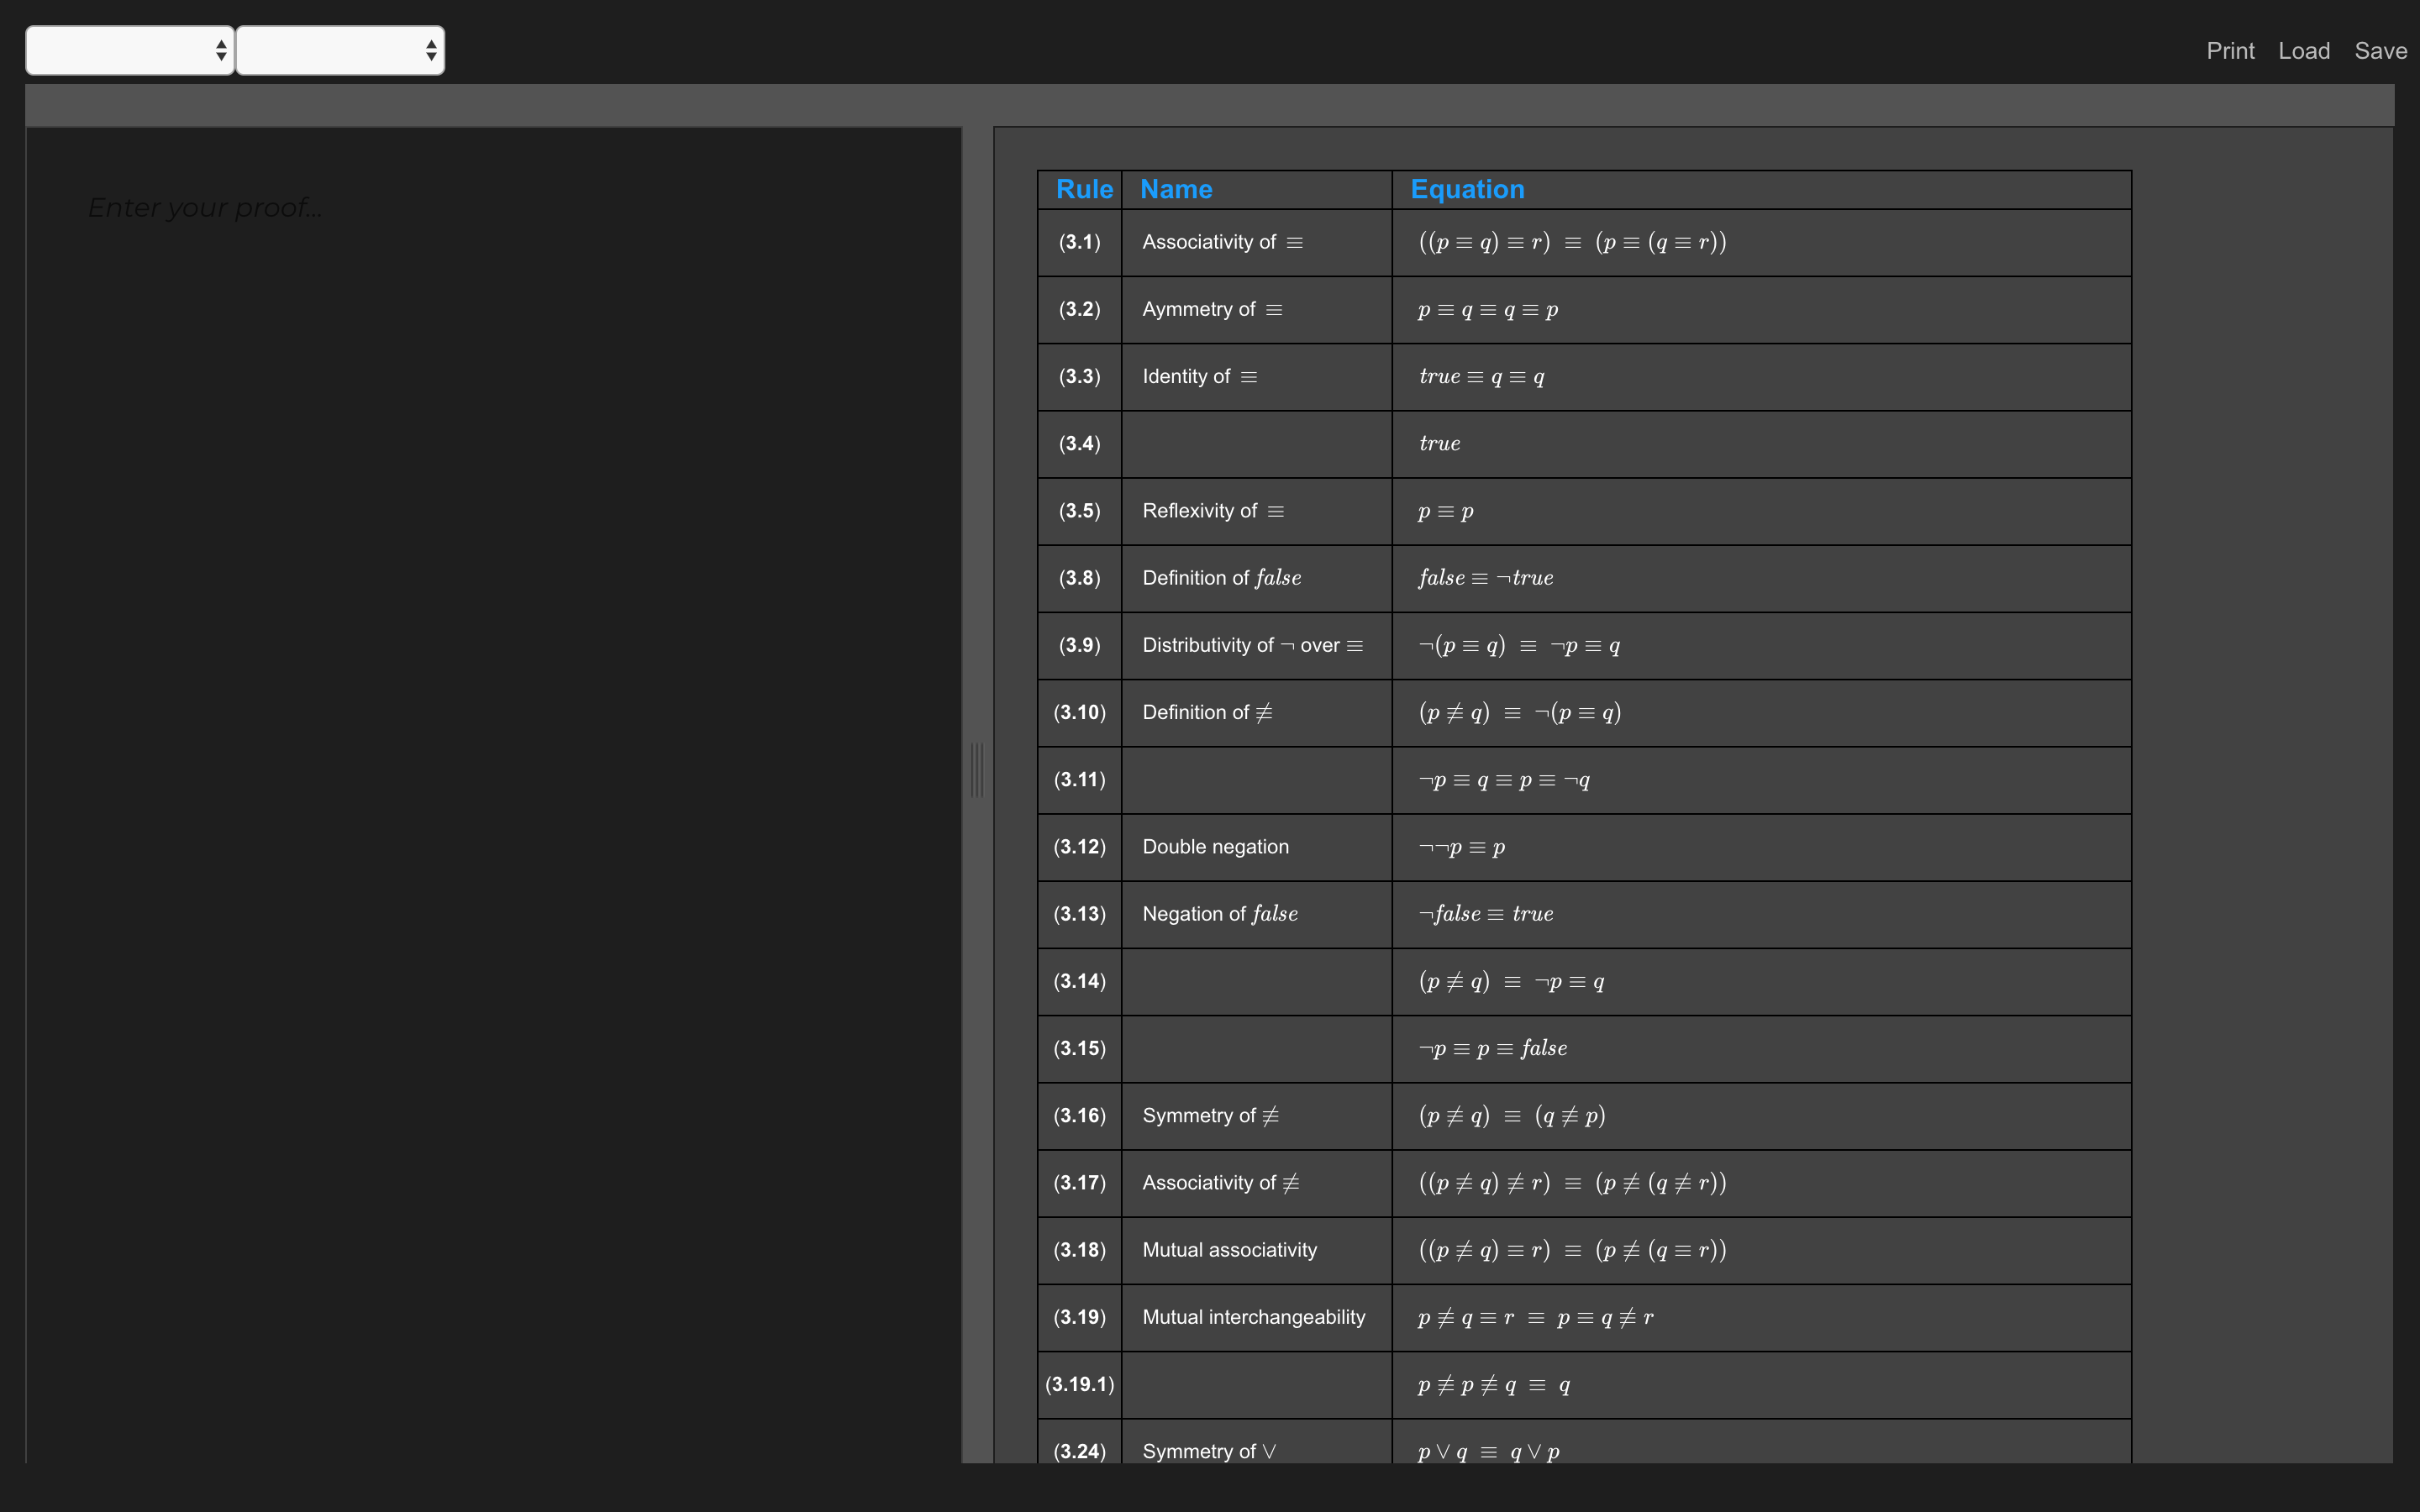
Task: Open the first empty dropdown selector
Action: [x=130, y=50]
